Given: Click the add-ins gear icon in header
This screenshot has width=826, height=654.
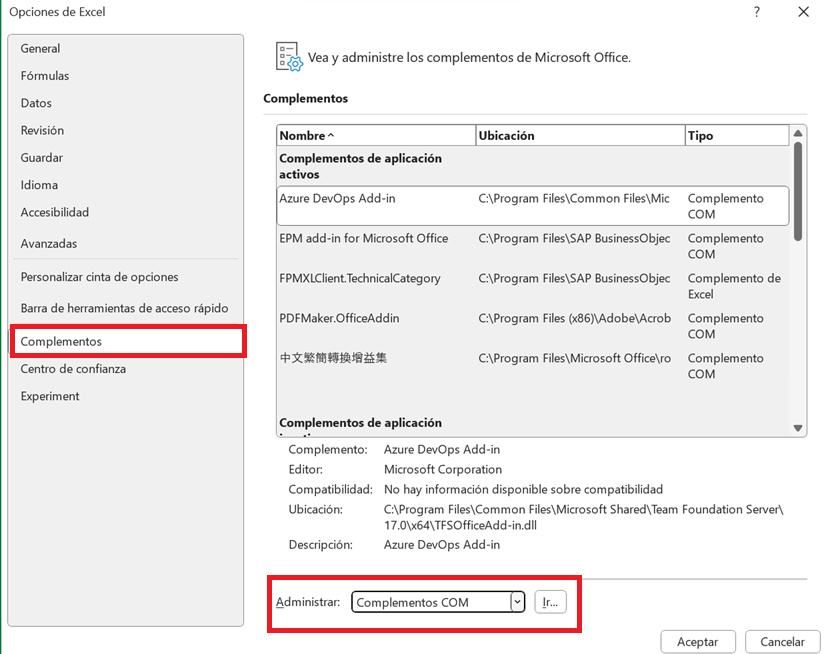Looking at the screenshot, I should pos(289,56).
